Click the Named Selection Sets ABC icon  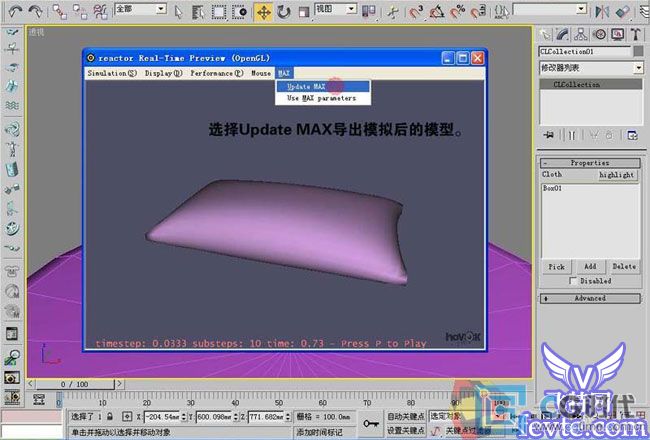[x=502, y=12]
